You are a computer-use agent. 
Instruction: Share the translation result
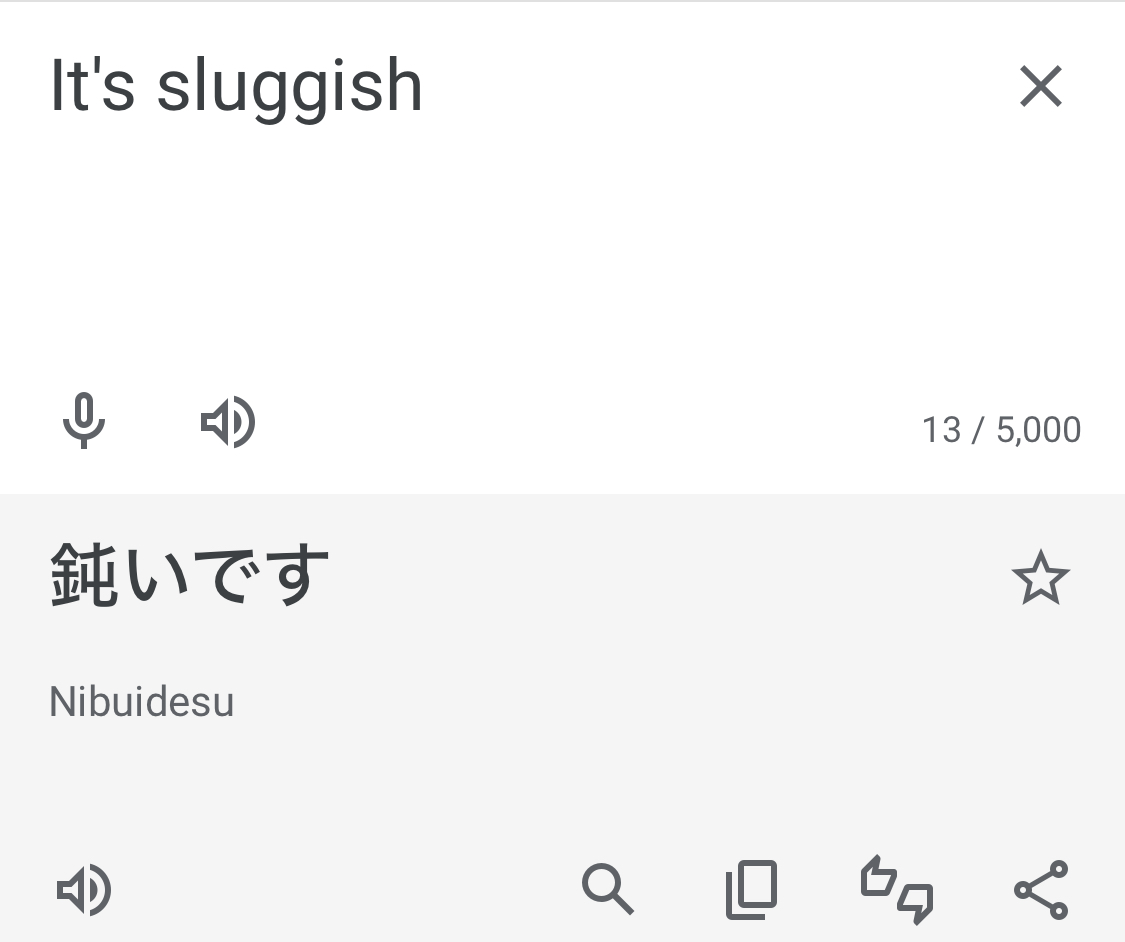click(x=1041, y=889)
